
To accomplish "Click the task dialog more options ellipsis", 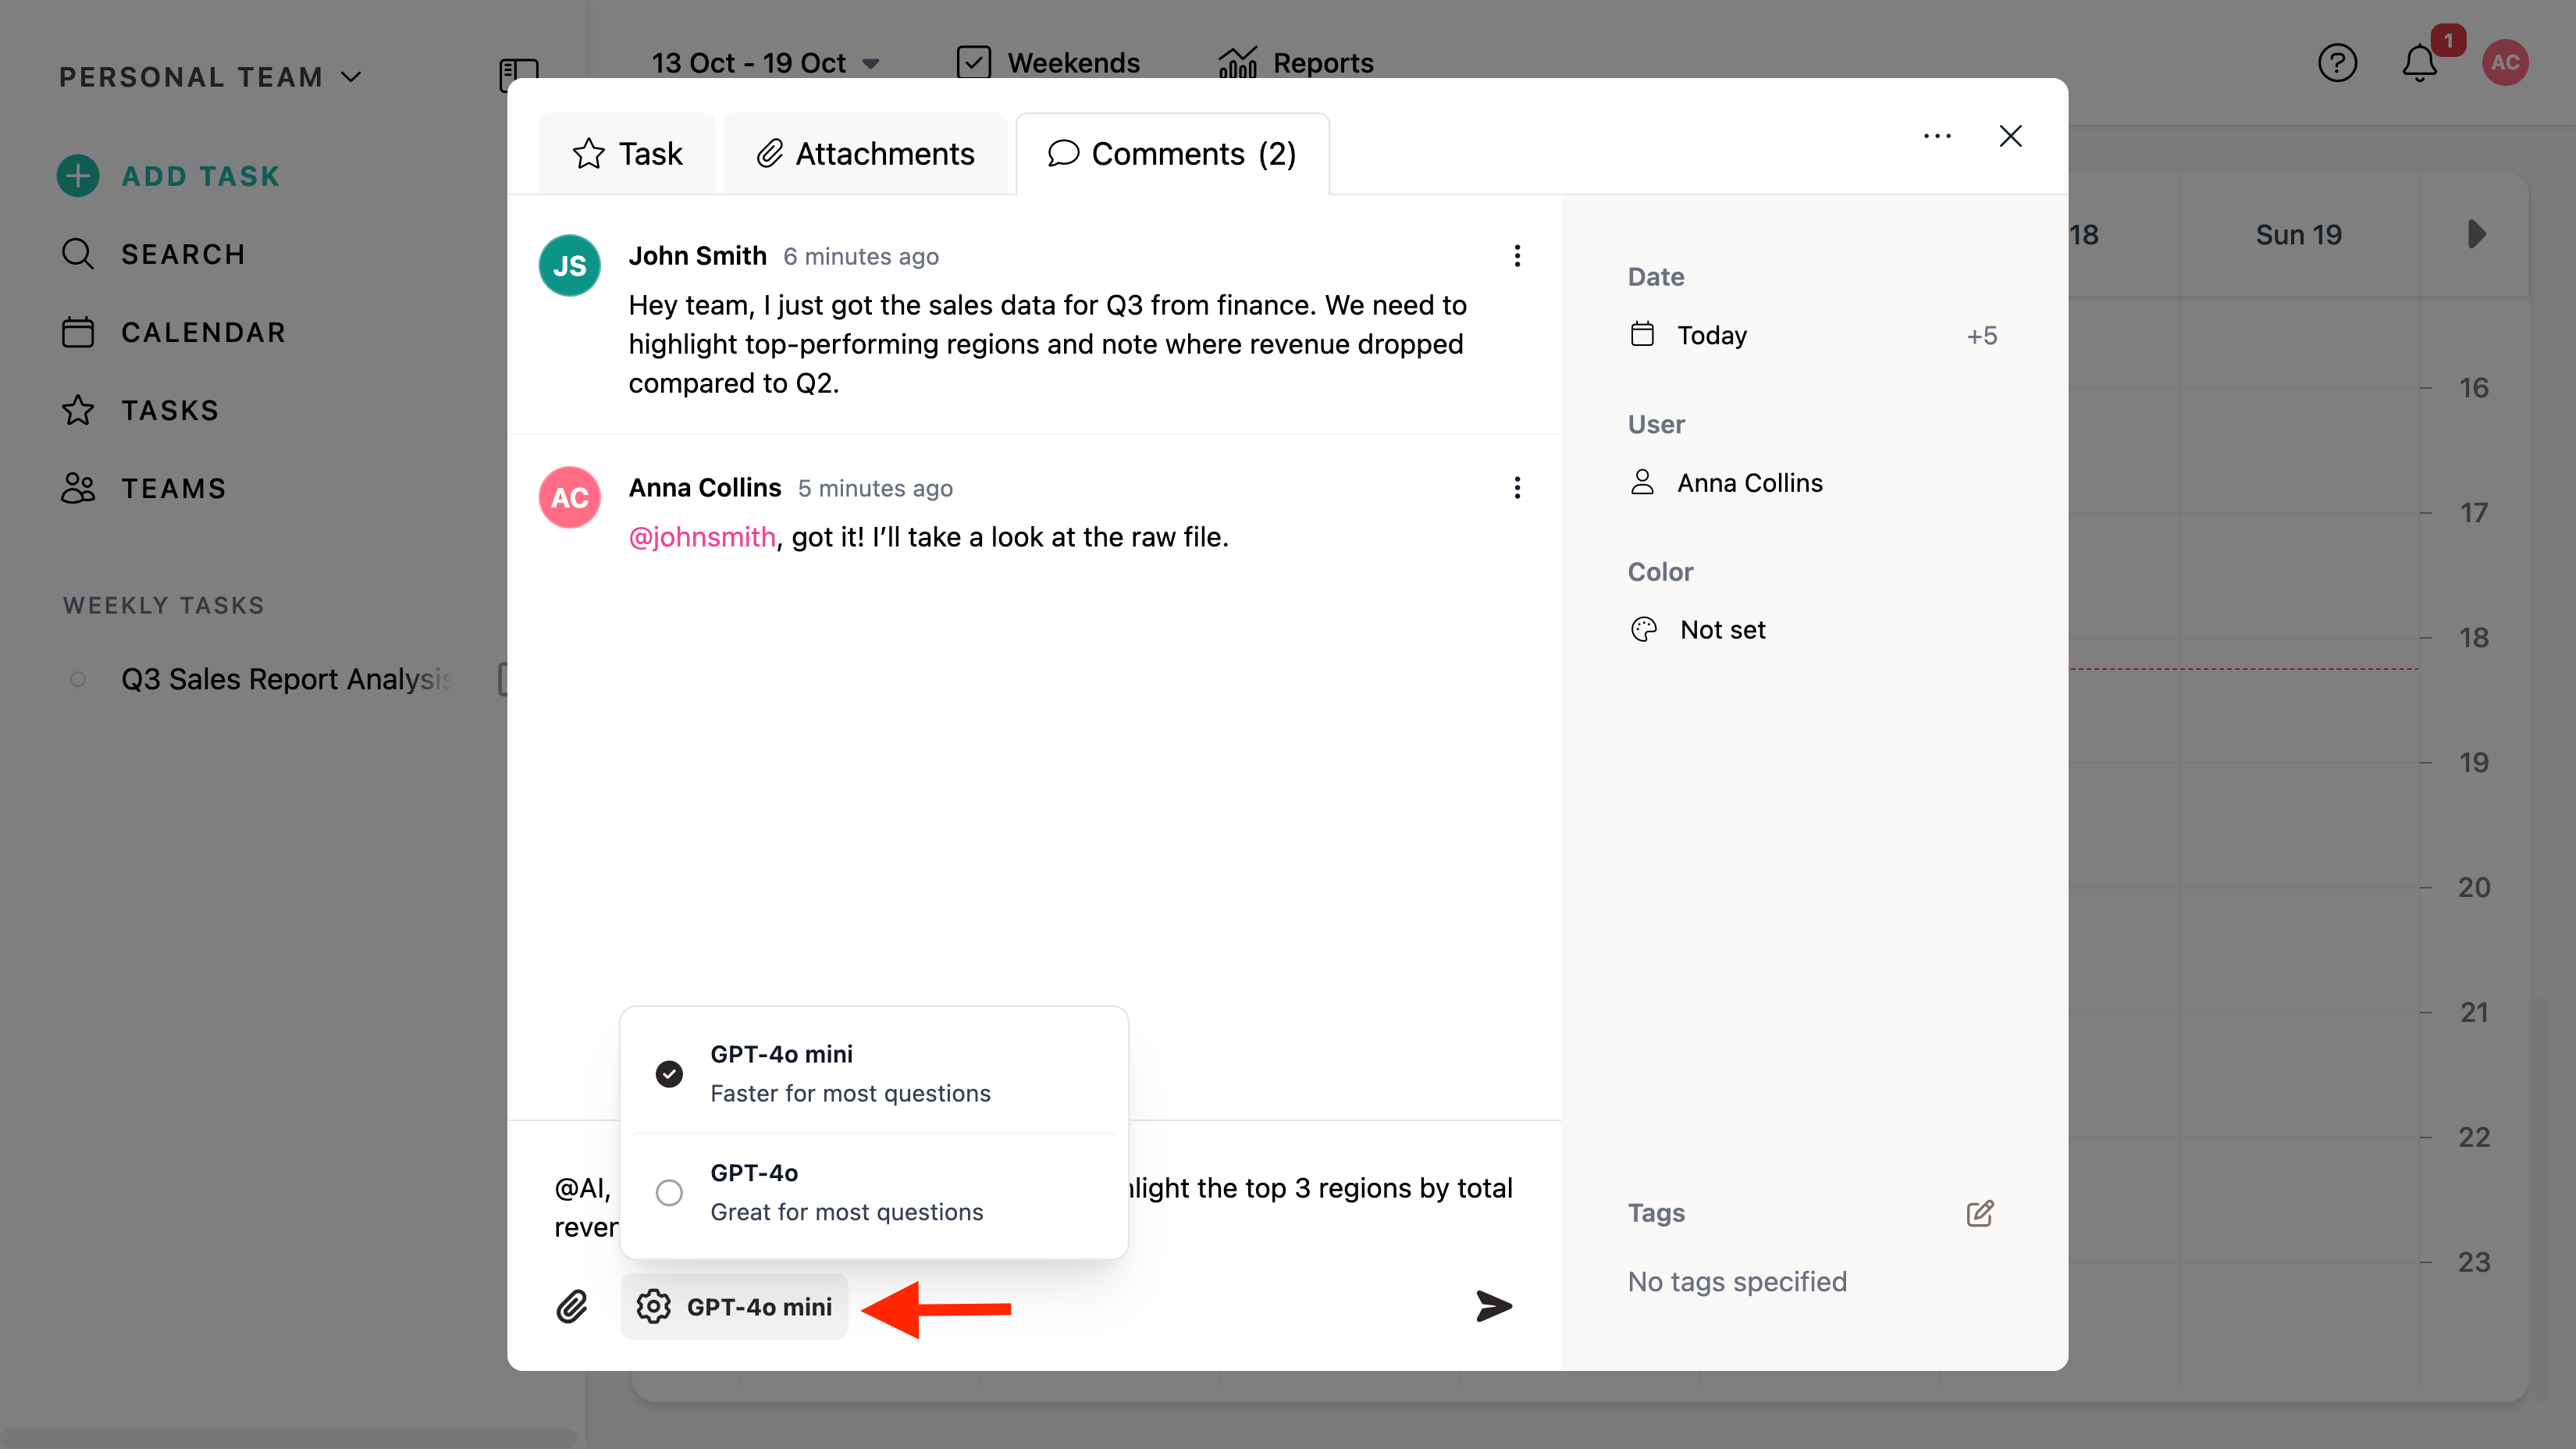I will point(1937,136).
